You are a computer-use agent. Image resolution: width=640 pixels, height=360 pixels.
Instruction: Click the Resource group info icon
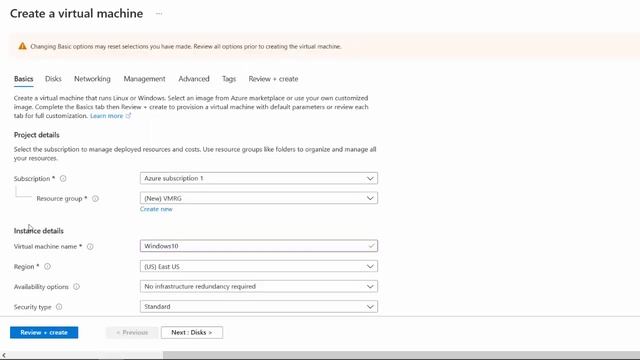point(95,199)
